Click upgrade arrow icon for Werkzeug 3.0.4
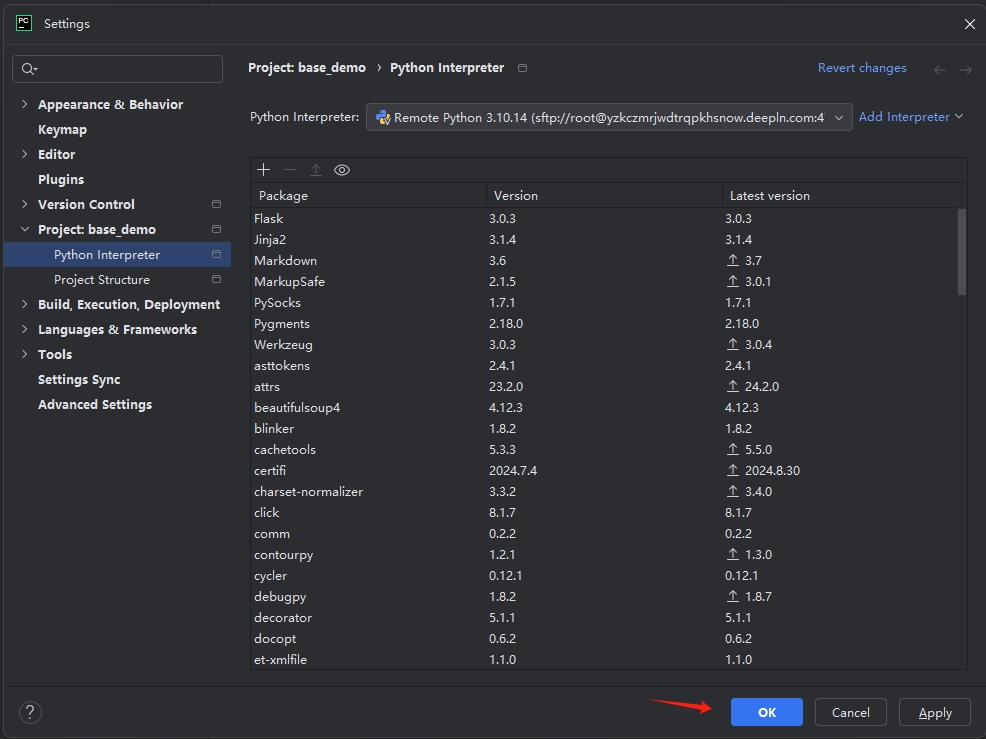 click(733, 344)
